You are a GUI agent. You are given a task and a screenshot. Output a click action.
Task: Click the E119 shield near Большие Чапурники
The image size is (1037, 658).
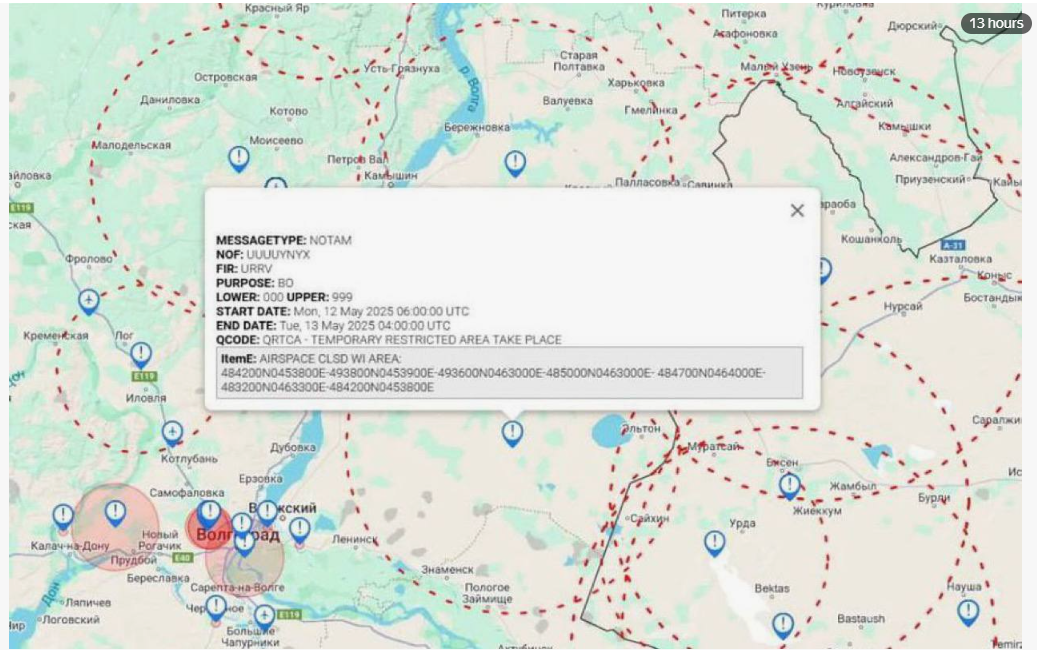(x=289, y=614)
